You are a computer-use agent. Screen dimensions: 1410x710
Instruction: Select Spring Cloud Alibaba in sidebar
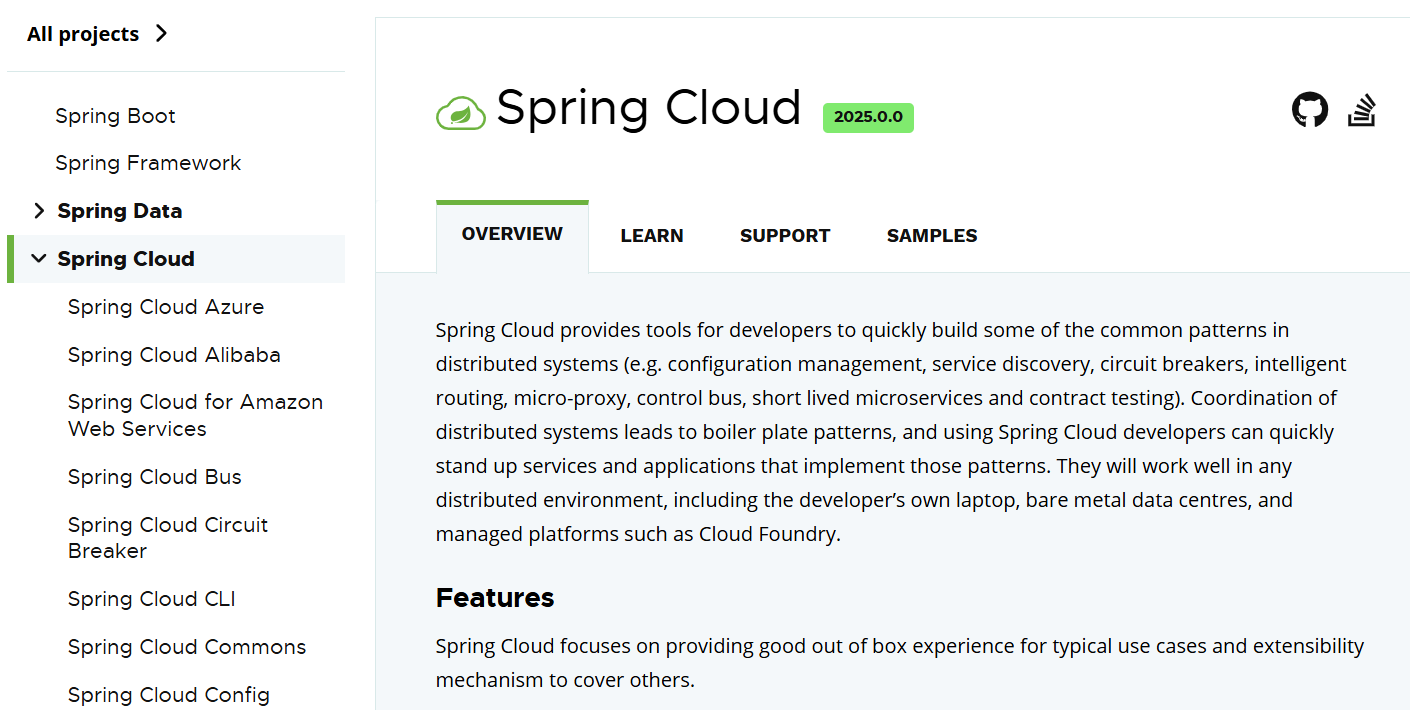click(174, 355)
